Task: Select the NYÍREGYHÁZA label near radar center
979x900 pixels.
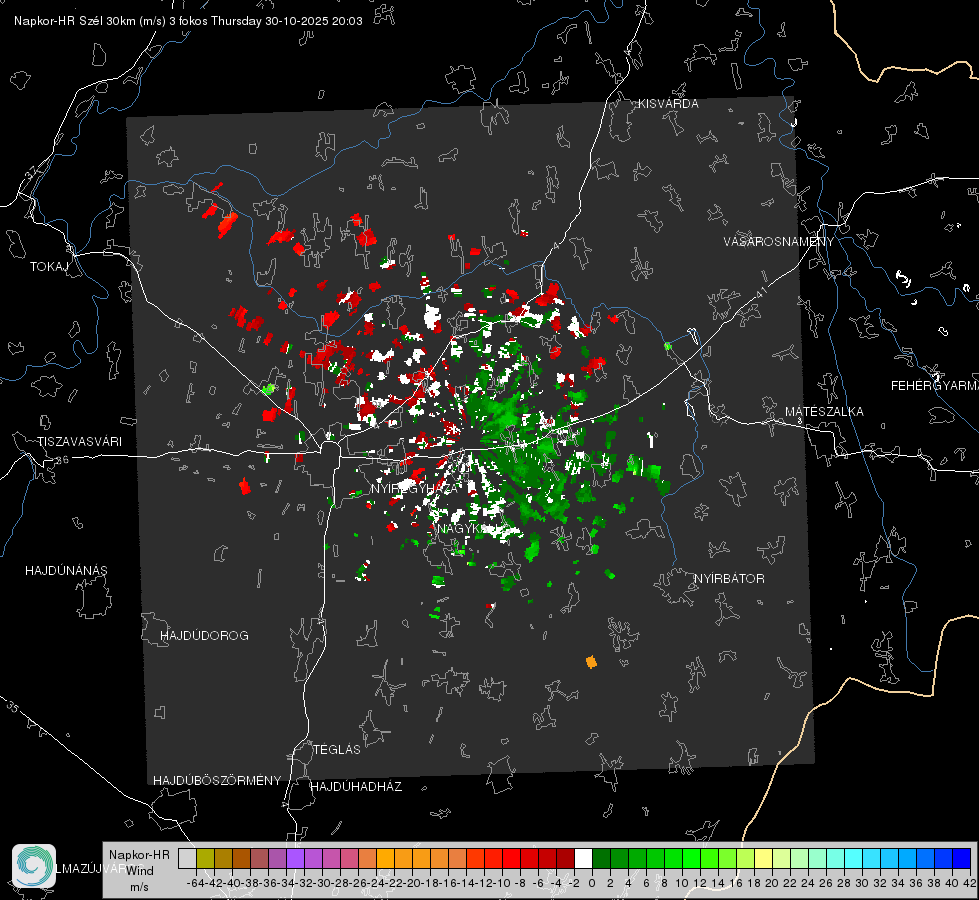Action: point(414,488)
